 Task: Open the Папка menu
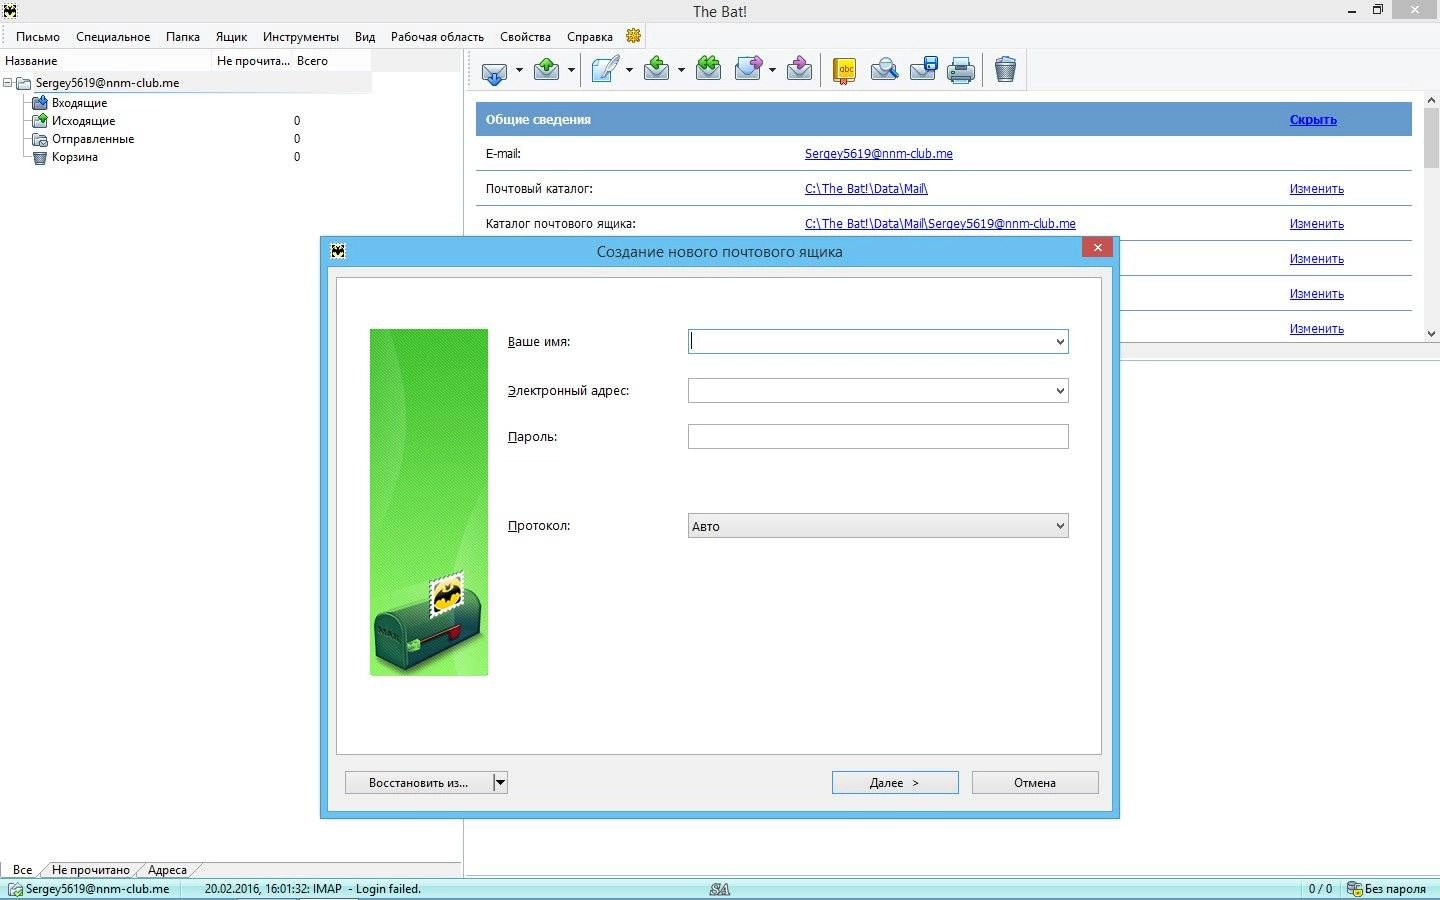[183, 37]
